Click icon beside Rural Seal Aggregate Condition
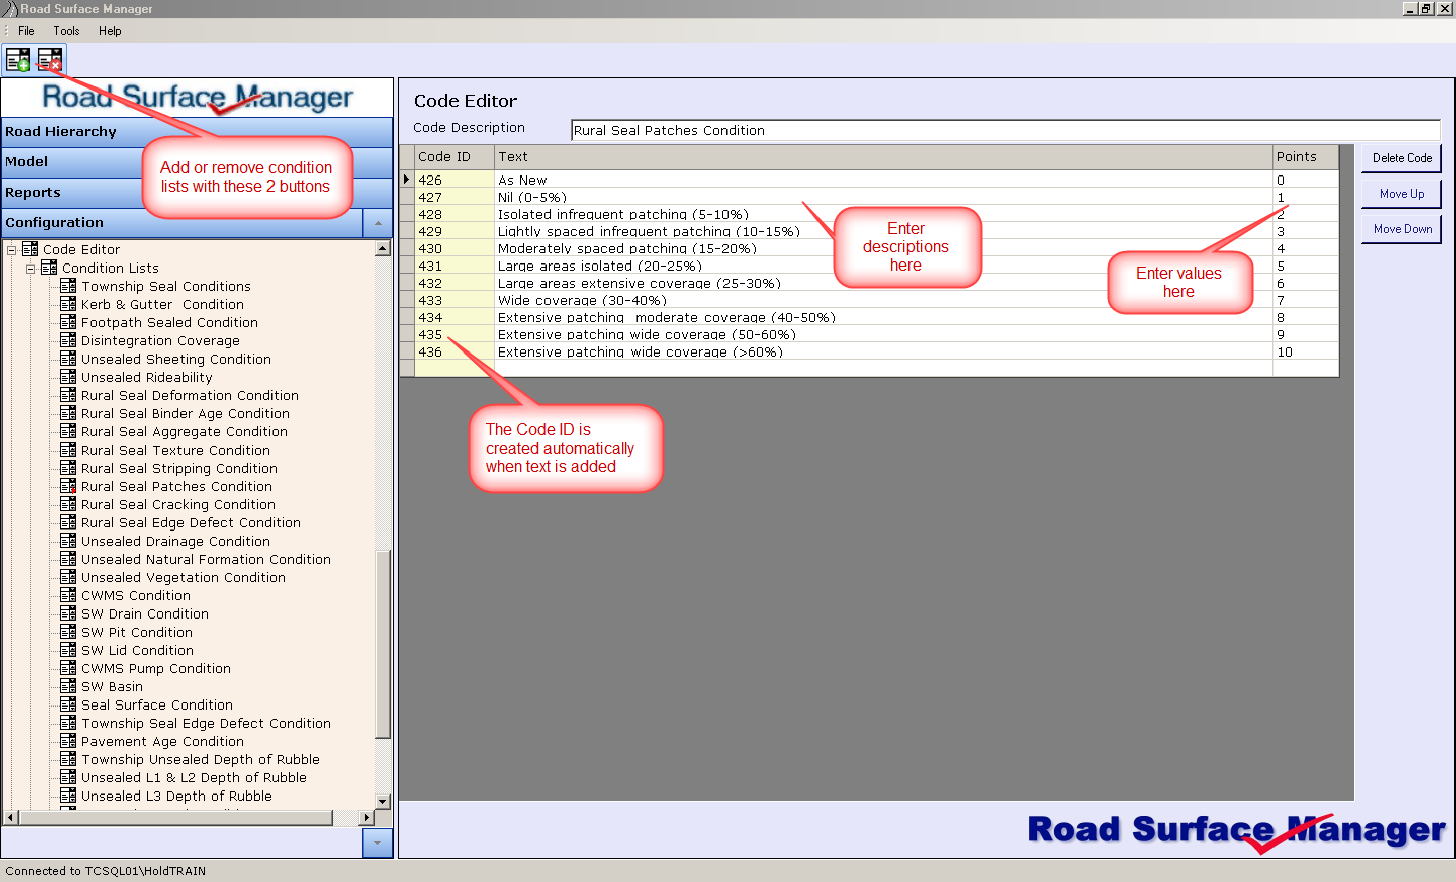Viewport: 1456px width, 882px height. click(68, 431)
